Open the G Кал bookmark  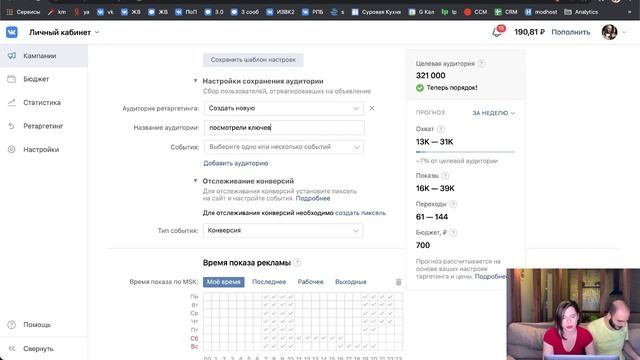tap(422, 12)
